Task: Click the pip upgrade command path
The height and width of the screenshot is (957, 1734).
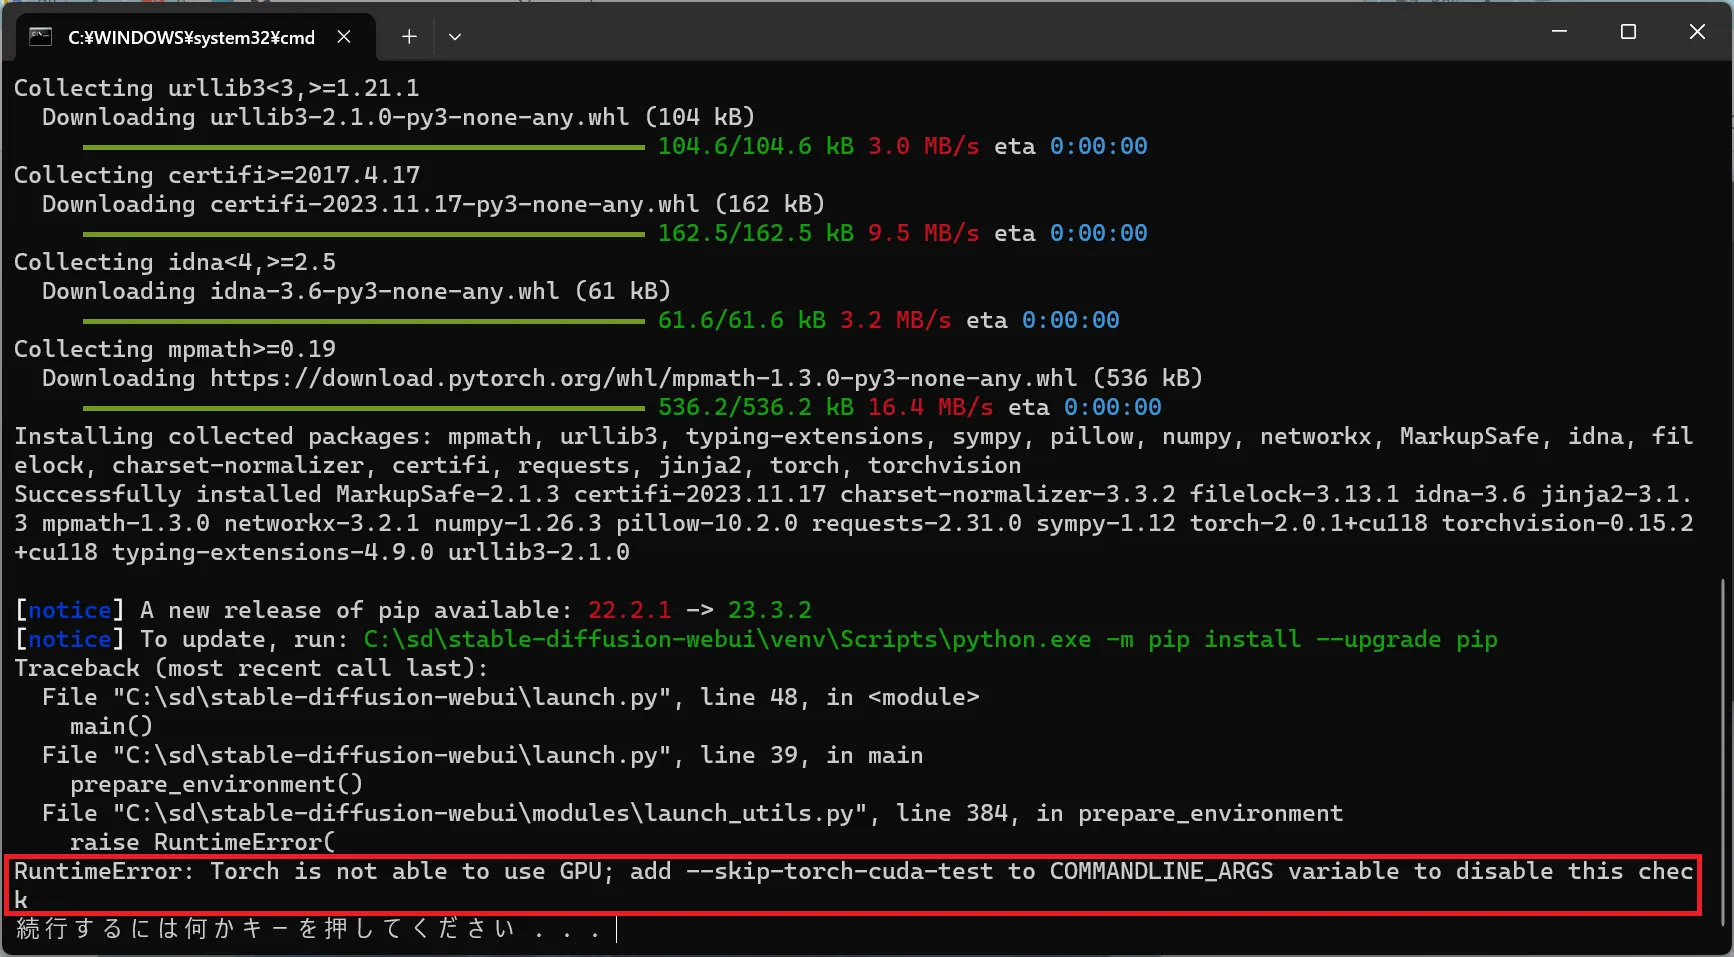Action: point(930,639)
